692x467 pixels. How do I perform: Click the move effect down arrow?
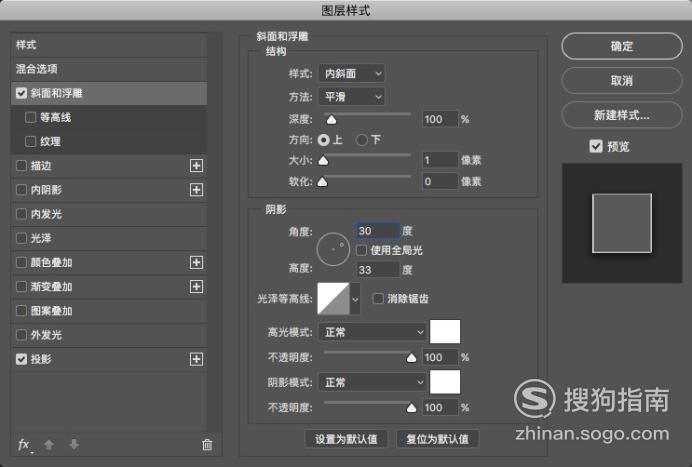click(x=74, y=444)
